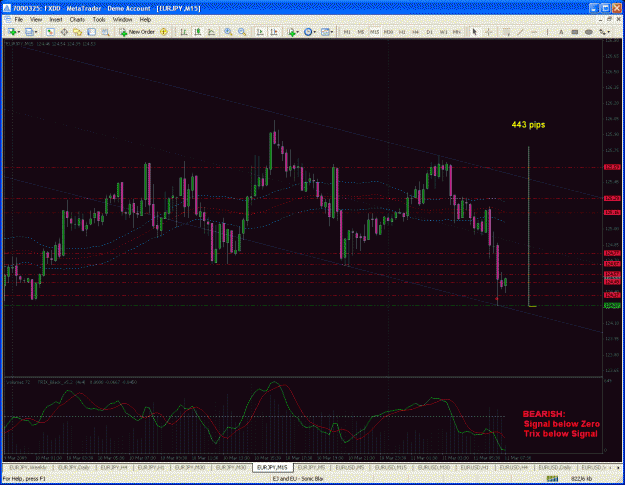The height and width of the screenshot is (485, 625).
Task: Toggle the Expert Advisors icon
Action: [164, 32]
